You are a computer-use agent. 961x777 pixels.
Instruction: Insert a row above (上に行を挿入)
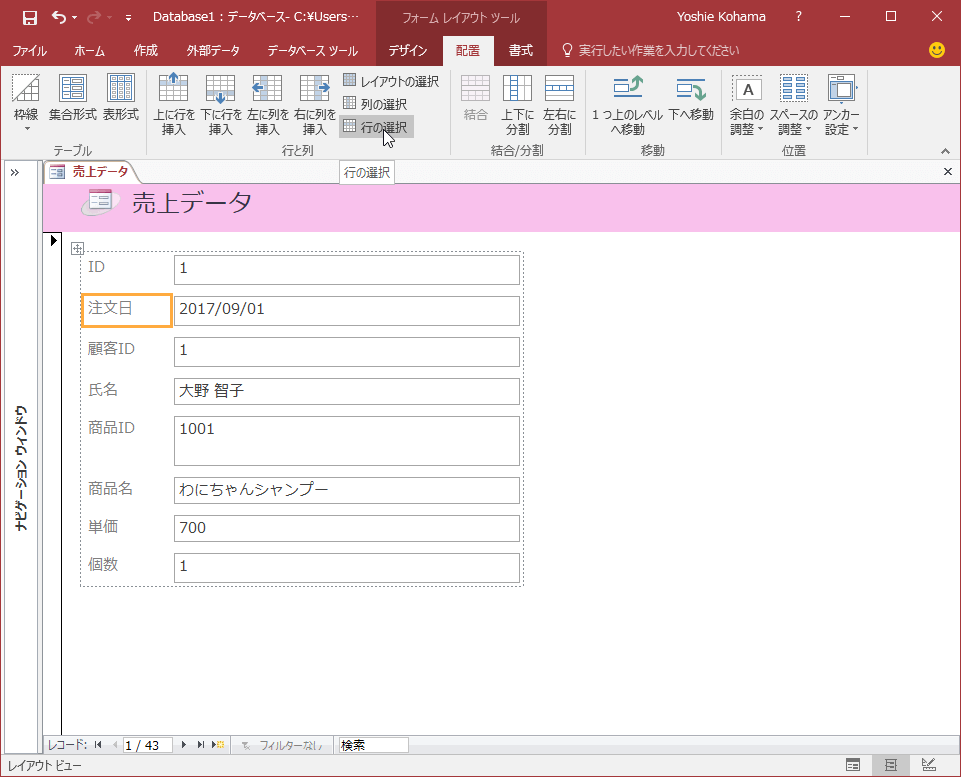coord(173,104)
